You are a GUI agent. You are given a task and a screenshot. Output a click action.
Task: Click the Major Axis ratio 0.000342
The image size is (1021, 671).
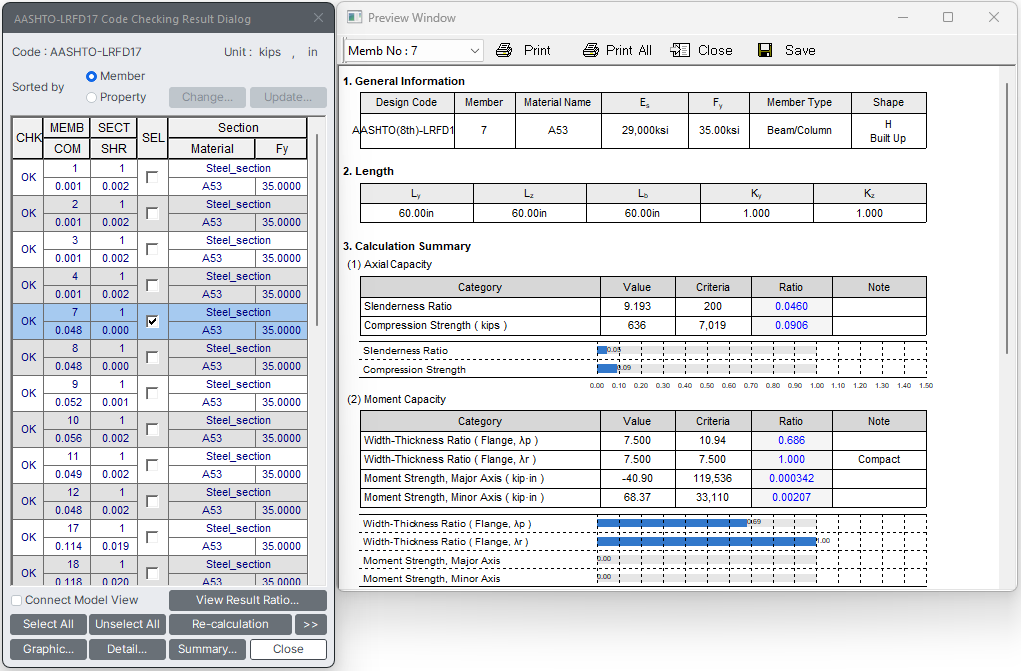tap(791, 478)
